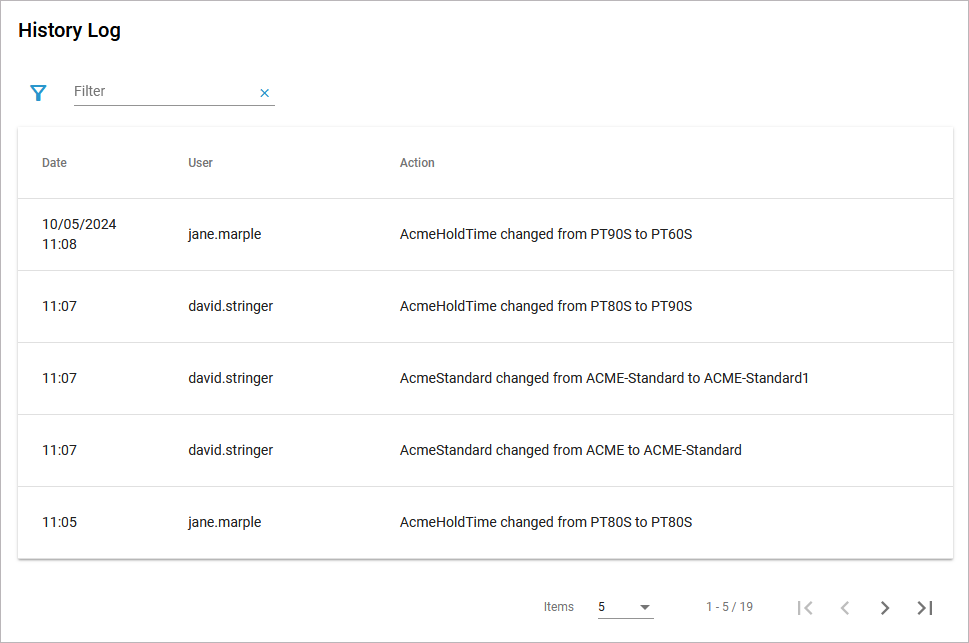Sort by the Date column header
Image resolution: width=969 pixels, height=643 pixels.
(x=54, y=163)
